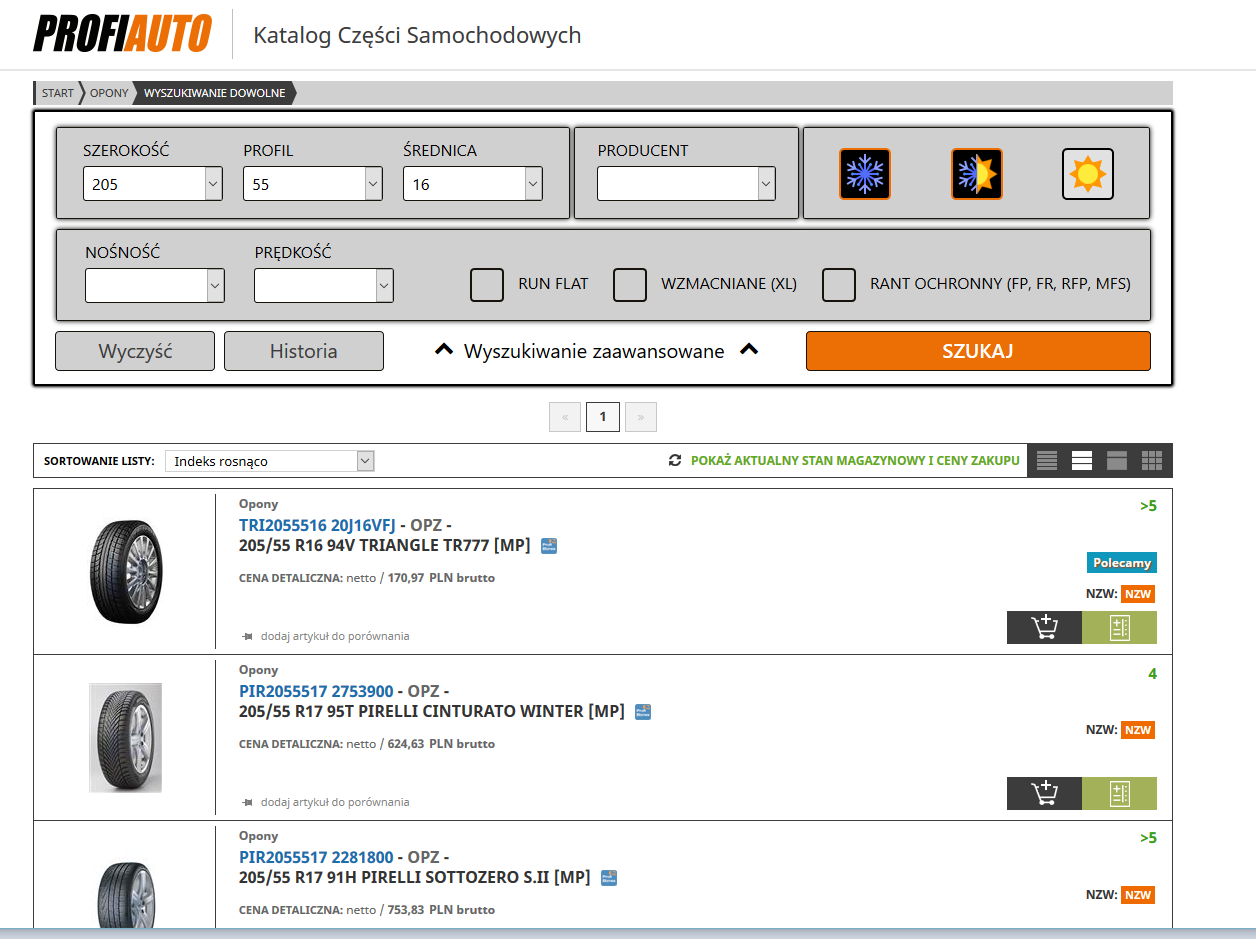Click the NZW badge for Sottozero S.II
Viewport: 1256px width, 939px height.
point(1138,895)
